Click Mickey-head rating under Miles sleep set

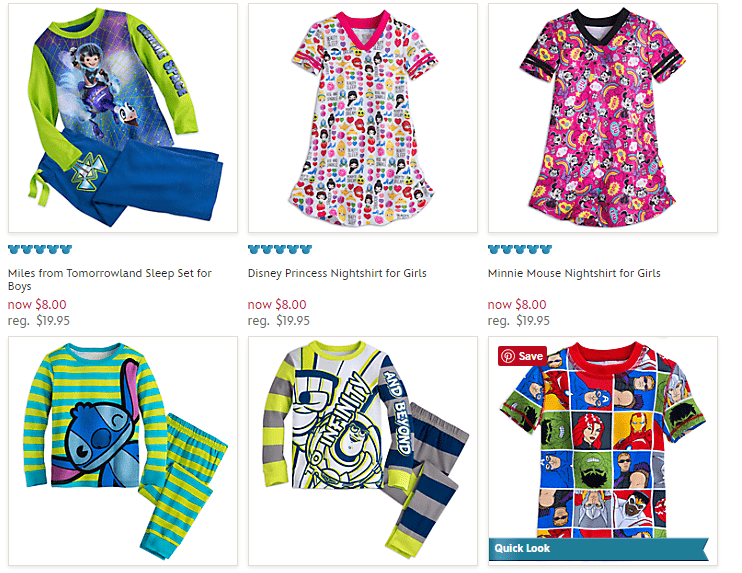(40, 249)
